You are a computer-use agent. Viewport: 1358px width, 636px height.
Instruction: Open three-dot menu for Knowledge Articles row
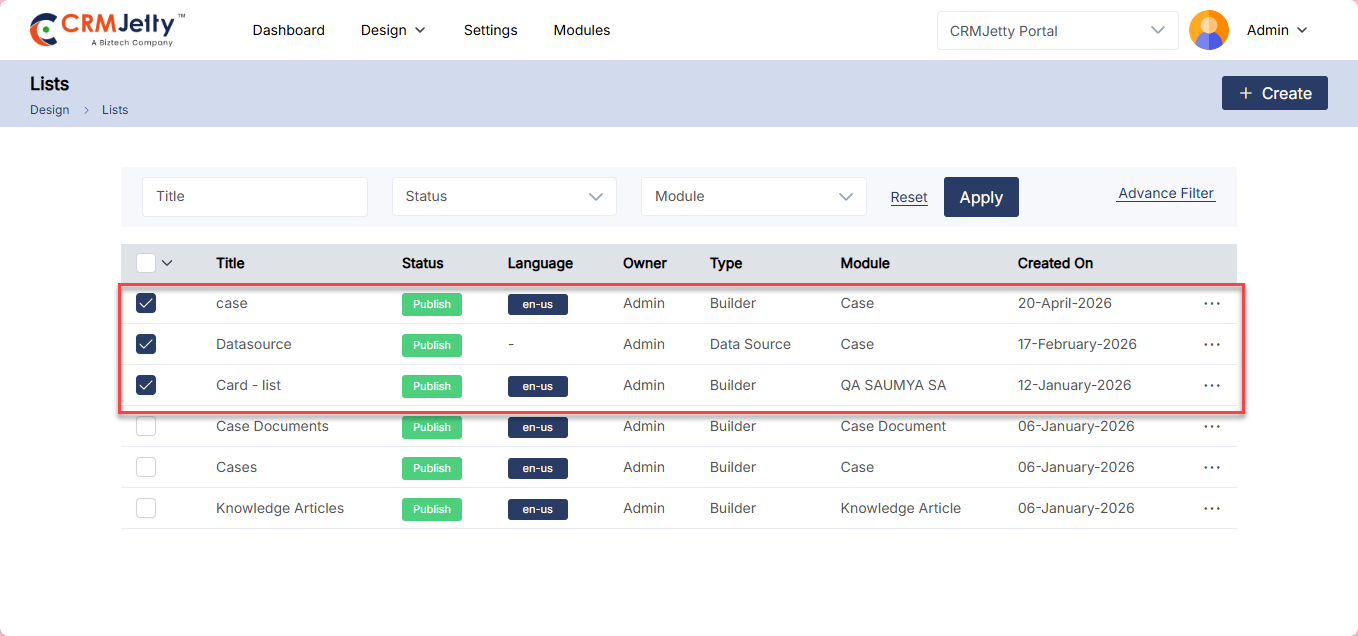point(1211,509)
